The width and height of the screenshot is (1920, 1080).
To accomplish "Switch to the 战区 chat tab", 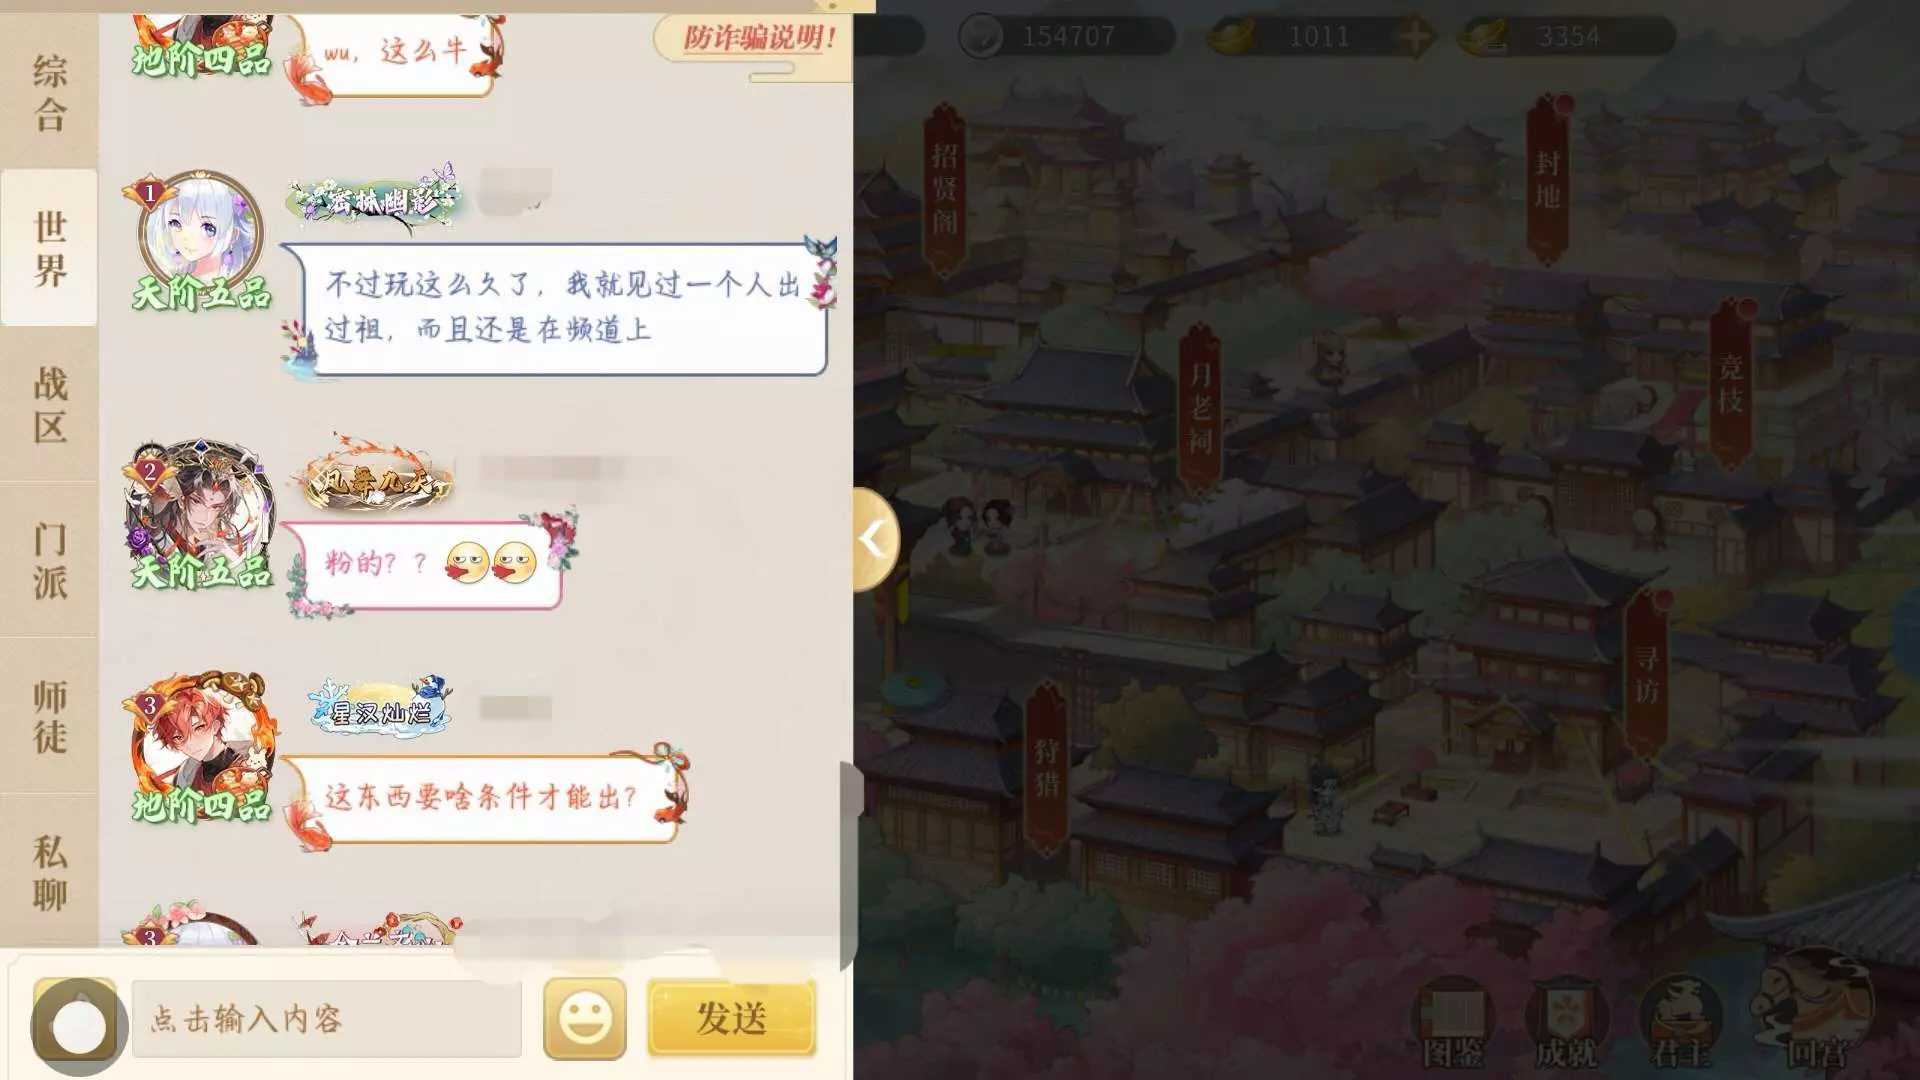I will pyautogui.click(x=49, y=405).
